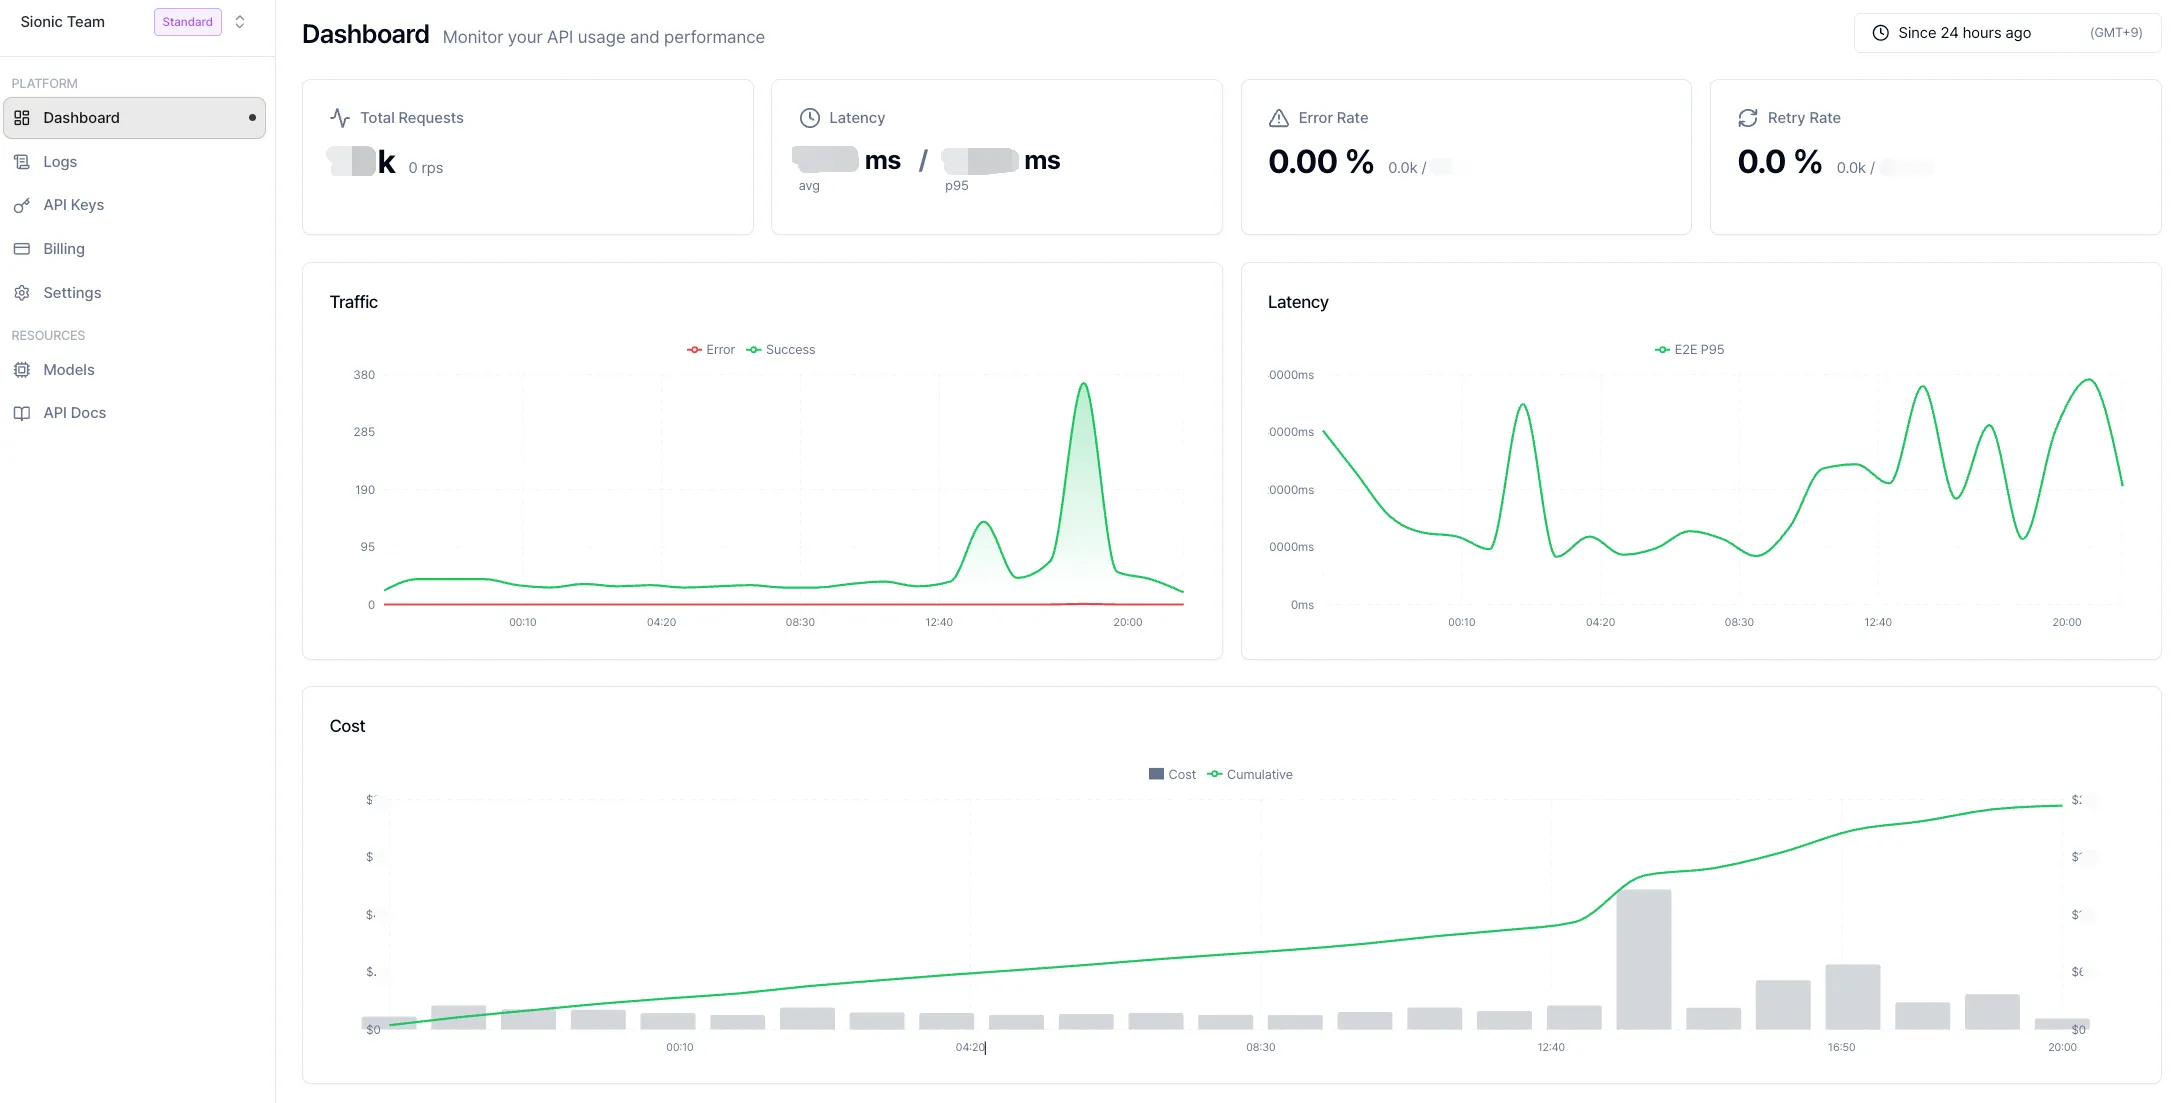Toggle the Cost bars legend item
The height and width of the screenshot is (1103, 2178).
pyautogui.click(x=1173, y=775)
